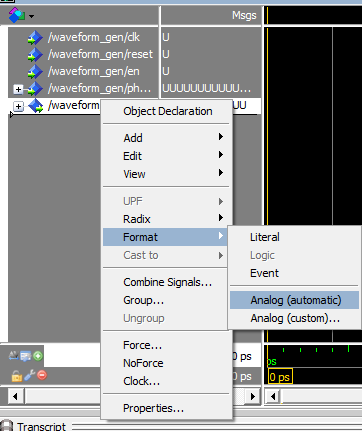Screen dimensions: 362x431
Task: Click the clk signal diamond icon
Action: click(35, 38)
